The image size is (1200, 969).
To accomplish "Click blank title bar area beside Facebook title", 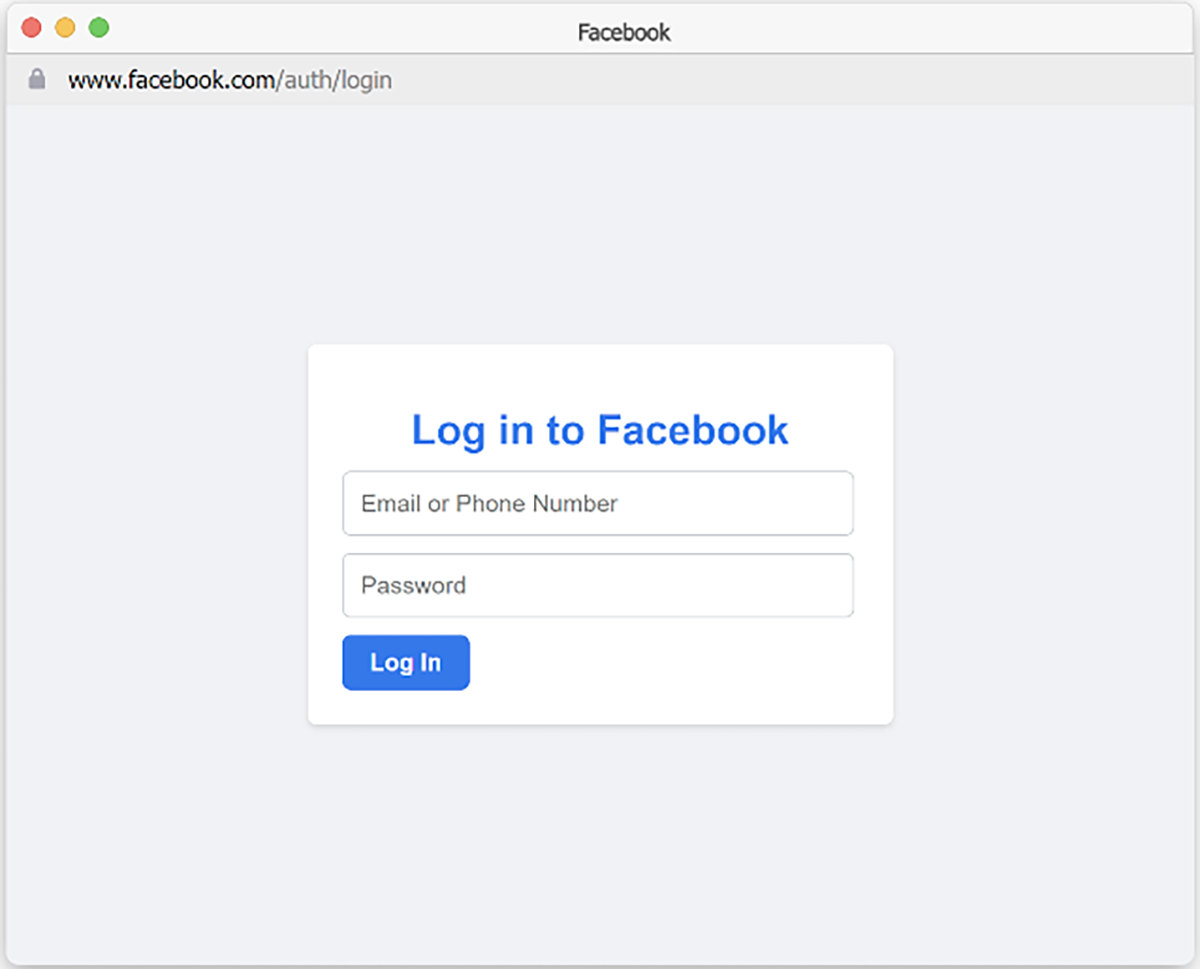I will [x=900, y=30].
